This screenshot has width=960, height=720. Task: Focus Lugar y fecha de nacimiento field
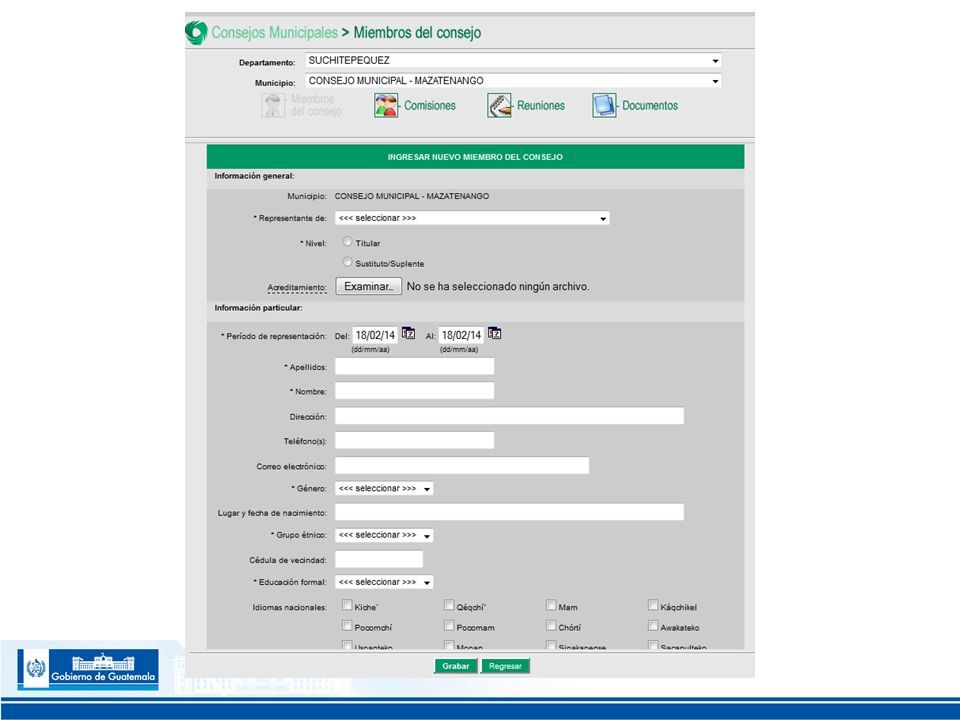509,512
